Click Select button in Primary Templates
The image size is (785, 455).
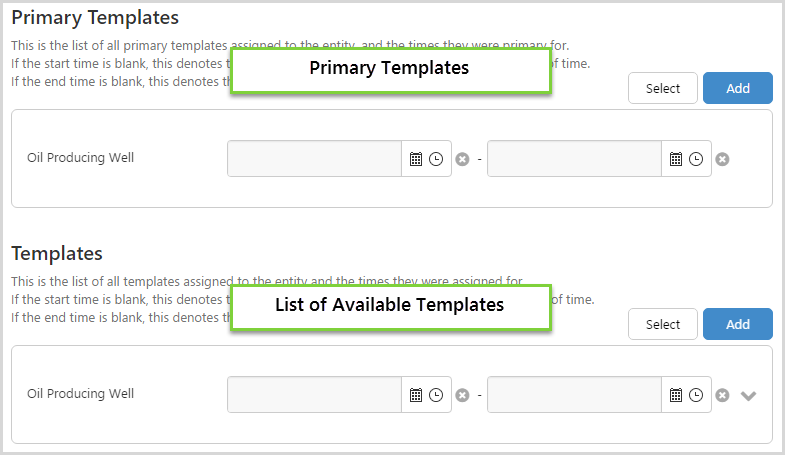tap(663, 88)
